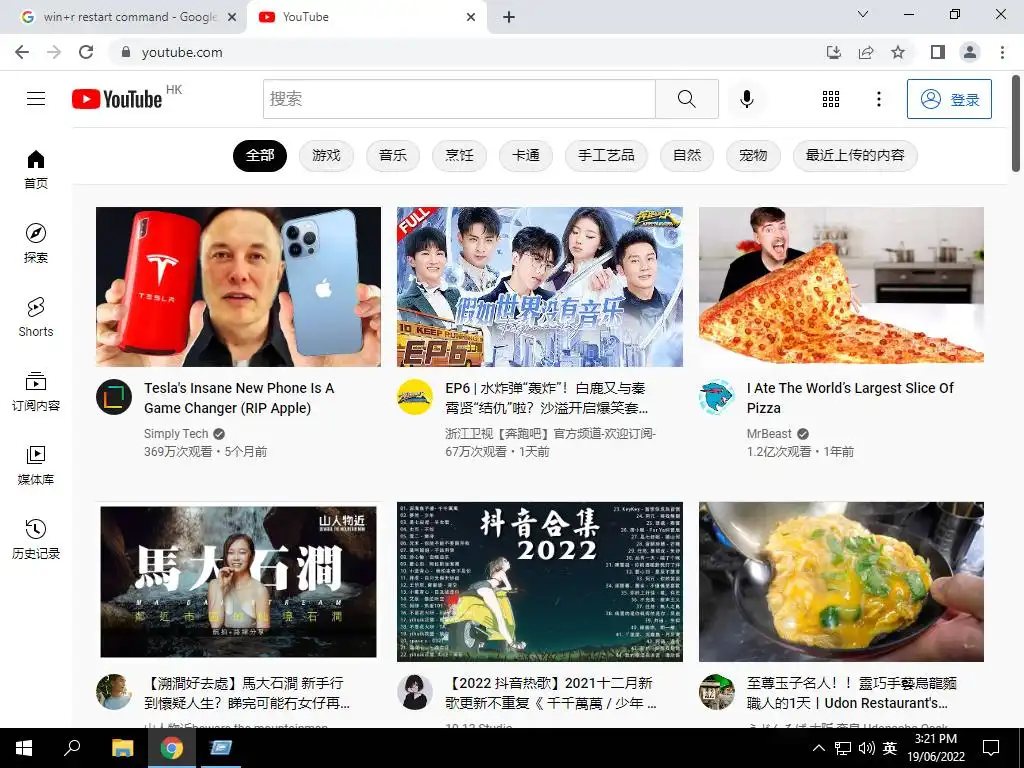Click install app icon in address bar
1024x768 pixels.
834,52
